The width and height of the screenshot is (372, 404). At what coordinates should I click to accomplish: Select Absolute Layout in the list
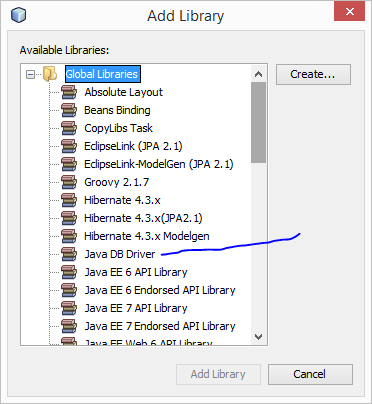click(123, 92)
